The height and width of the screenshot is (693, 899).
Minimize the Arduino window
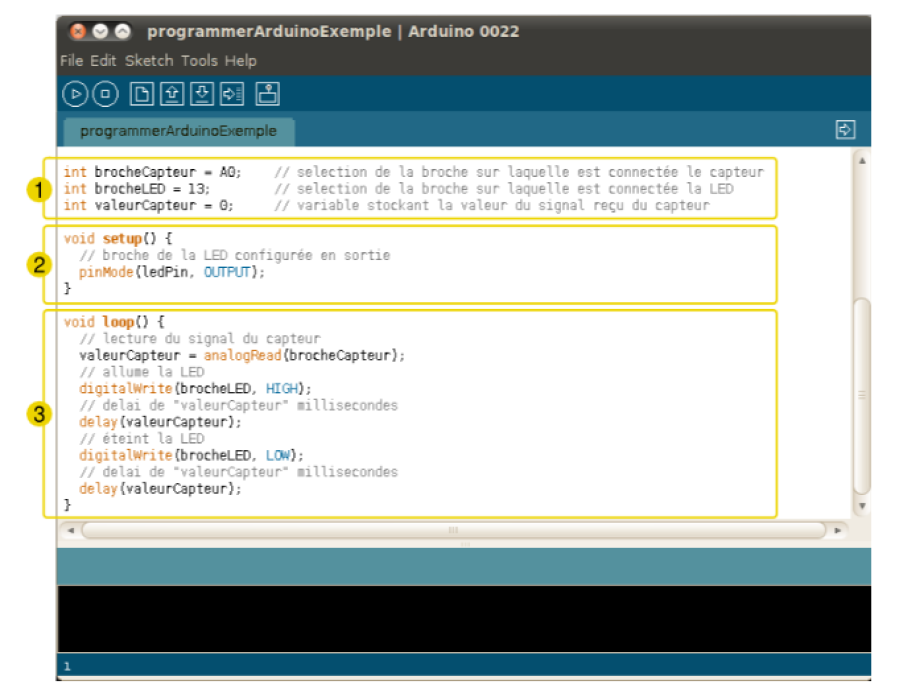point(100,31)
